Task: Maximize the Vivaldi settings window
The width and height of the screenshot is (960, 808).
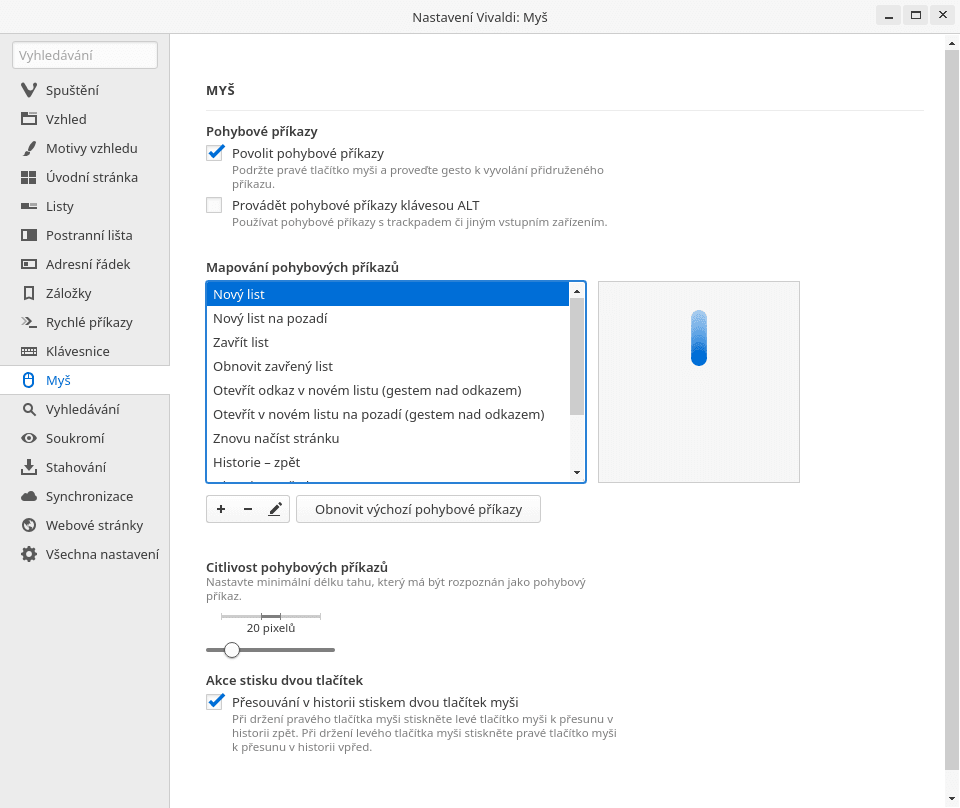Action: [x=916, y=16]
